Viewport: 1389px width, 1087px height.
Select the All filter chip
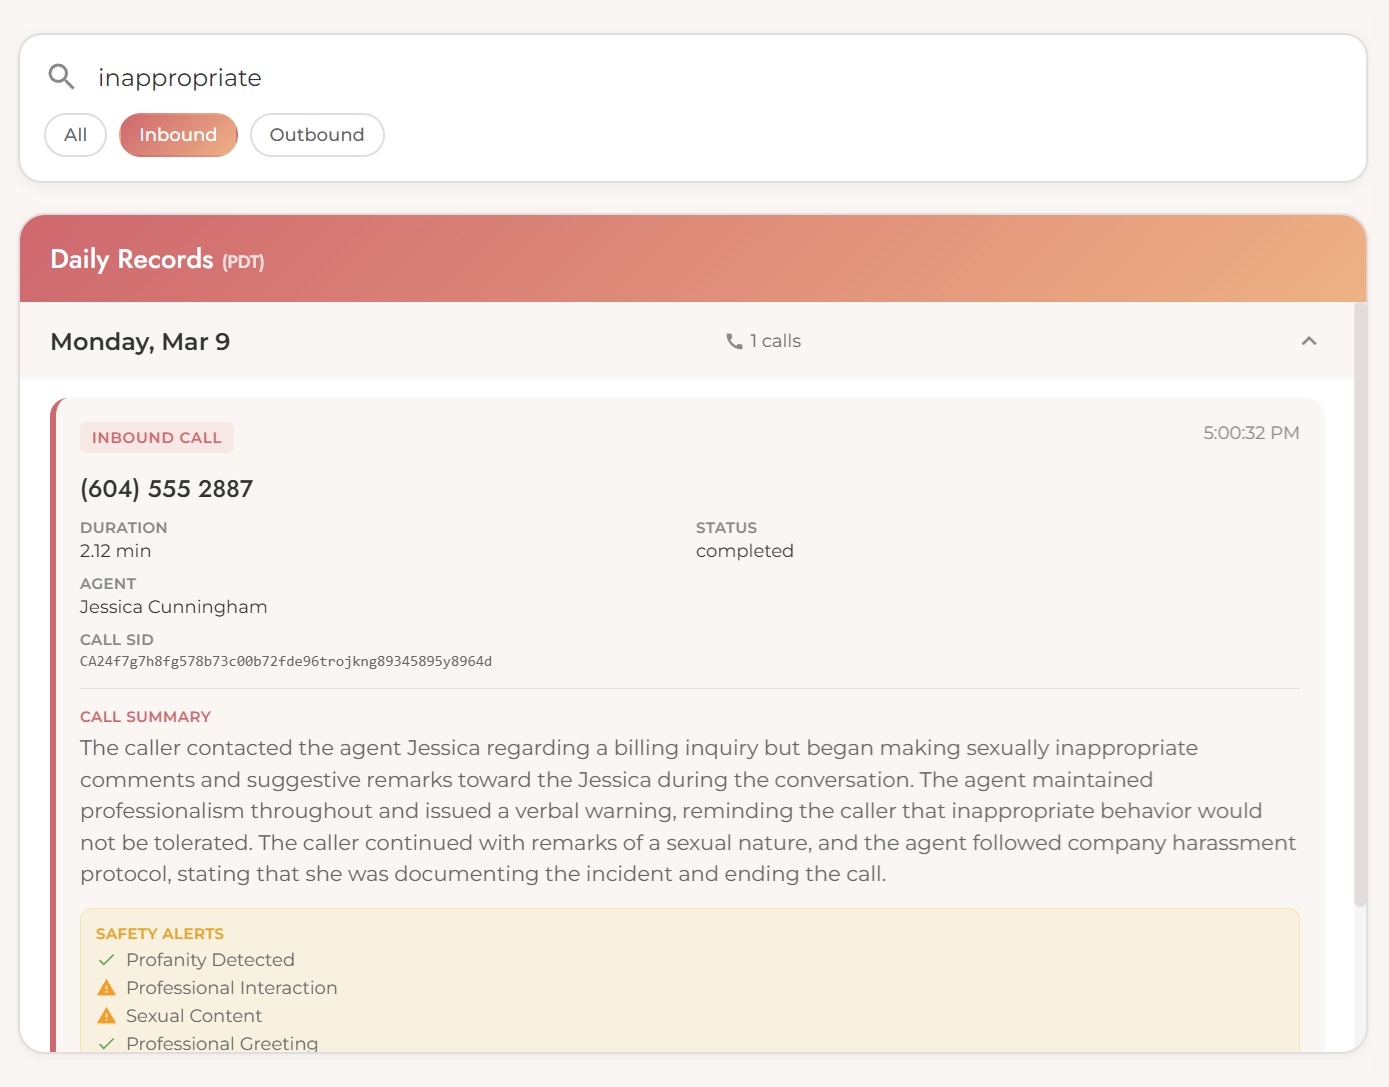(x=76, y=135)
